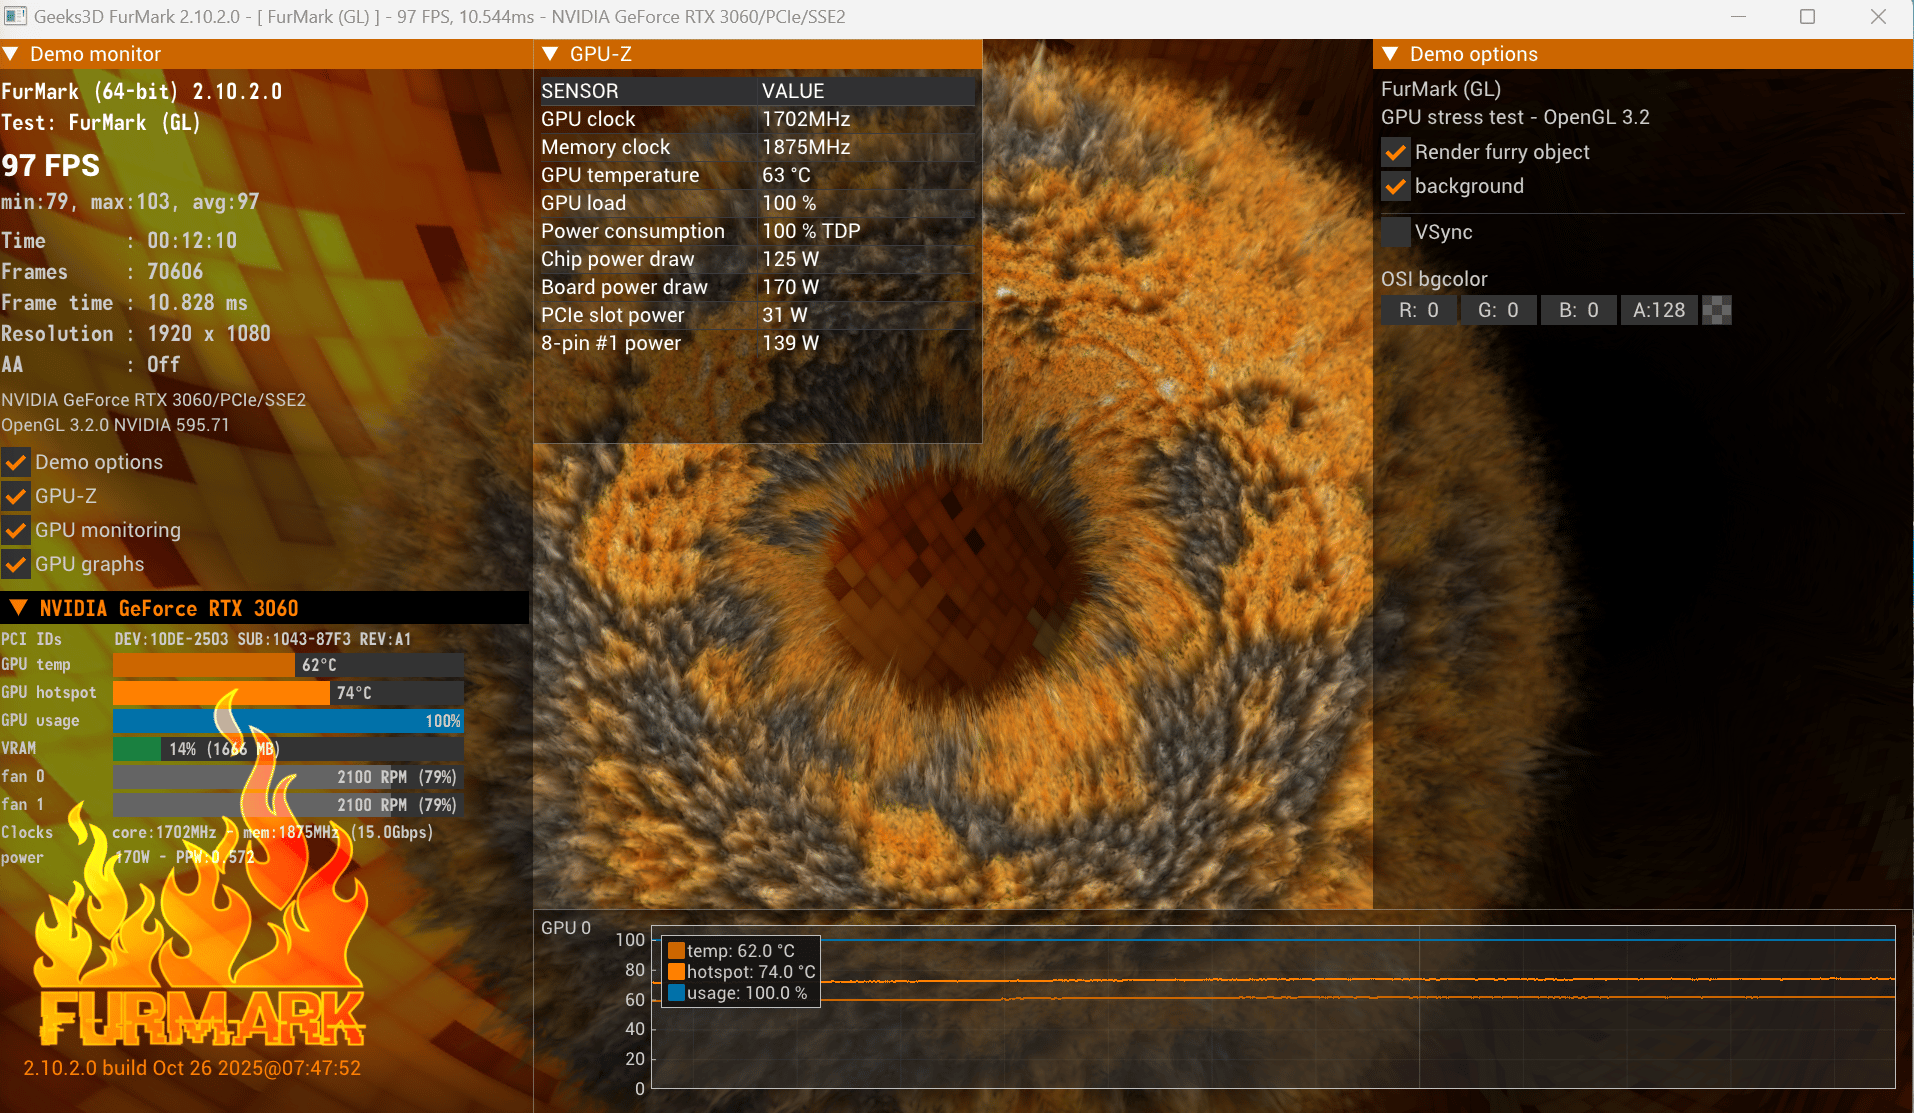Collapse the Demo options panel triangle
This screenshot has height=1113, width=1914.
click(1390, 54)
